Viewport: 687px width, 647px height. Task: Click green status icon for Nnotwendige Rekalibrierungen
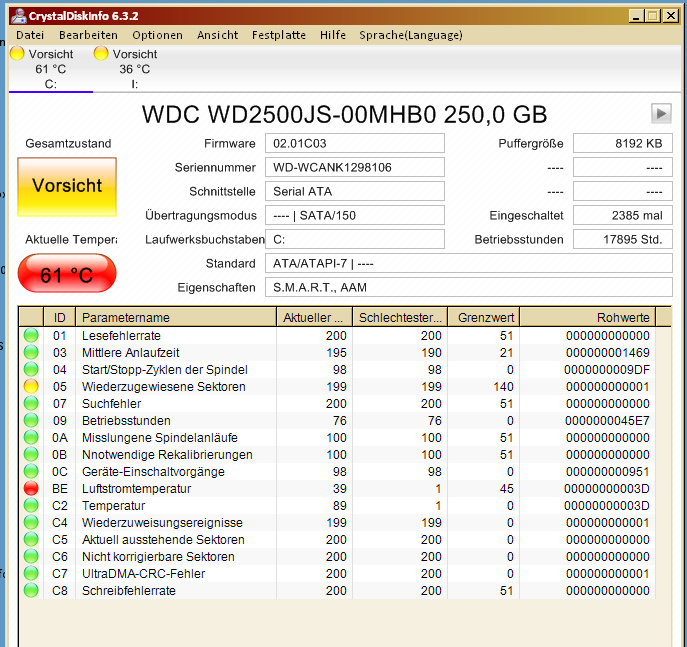pyautogui.click(x=31, y=454)
